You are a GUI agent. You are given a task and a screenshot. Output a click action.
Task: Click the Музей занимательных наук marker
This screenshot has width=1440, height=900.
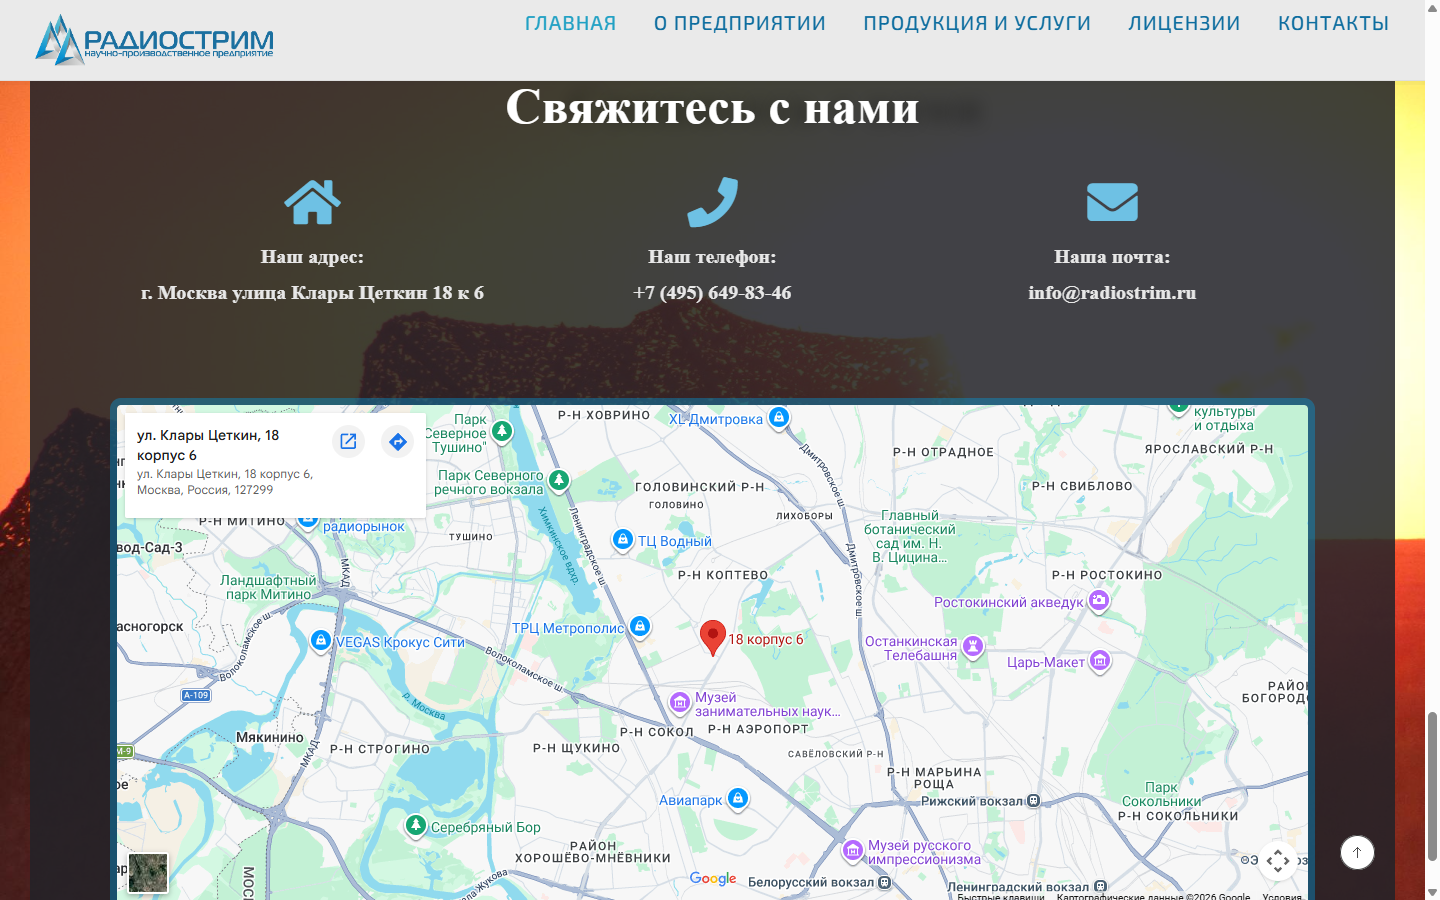(680, 703)
